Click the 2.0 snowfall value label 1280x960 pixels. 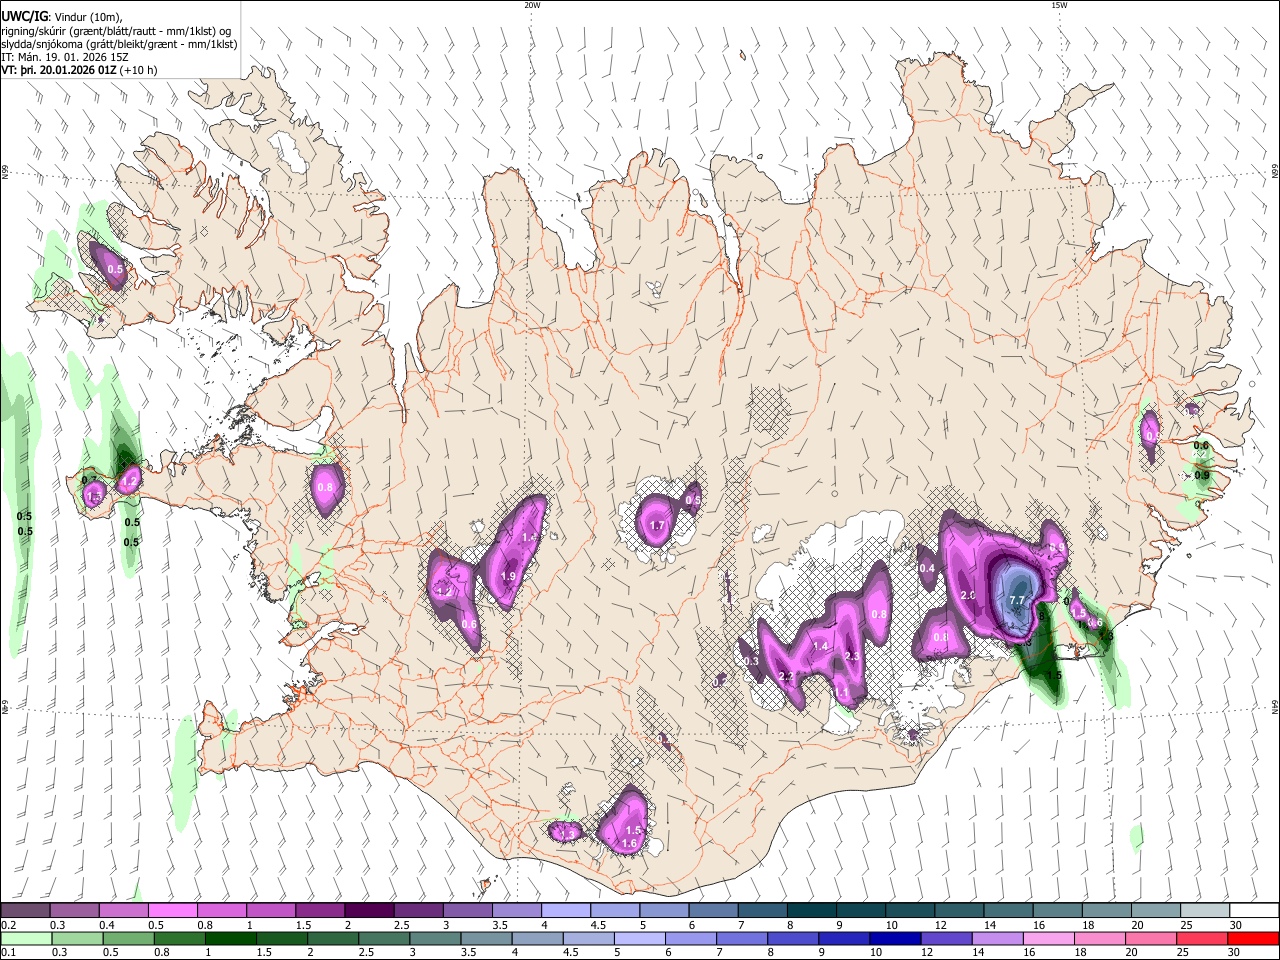tap(967, 595)
